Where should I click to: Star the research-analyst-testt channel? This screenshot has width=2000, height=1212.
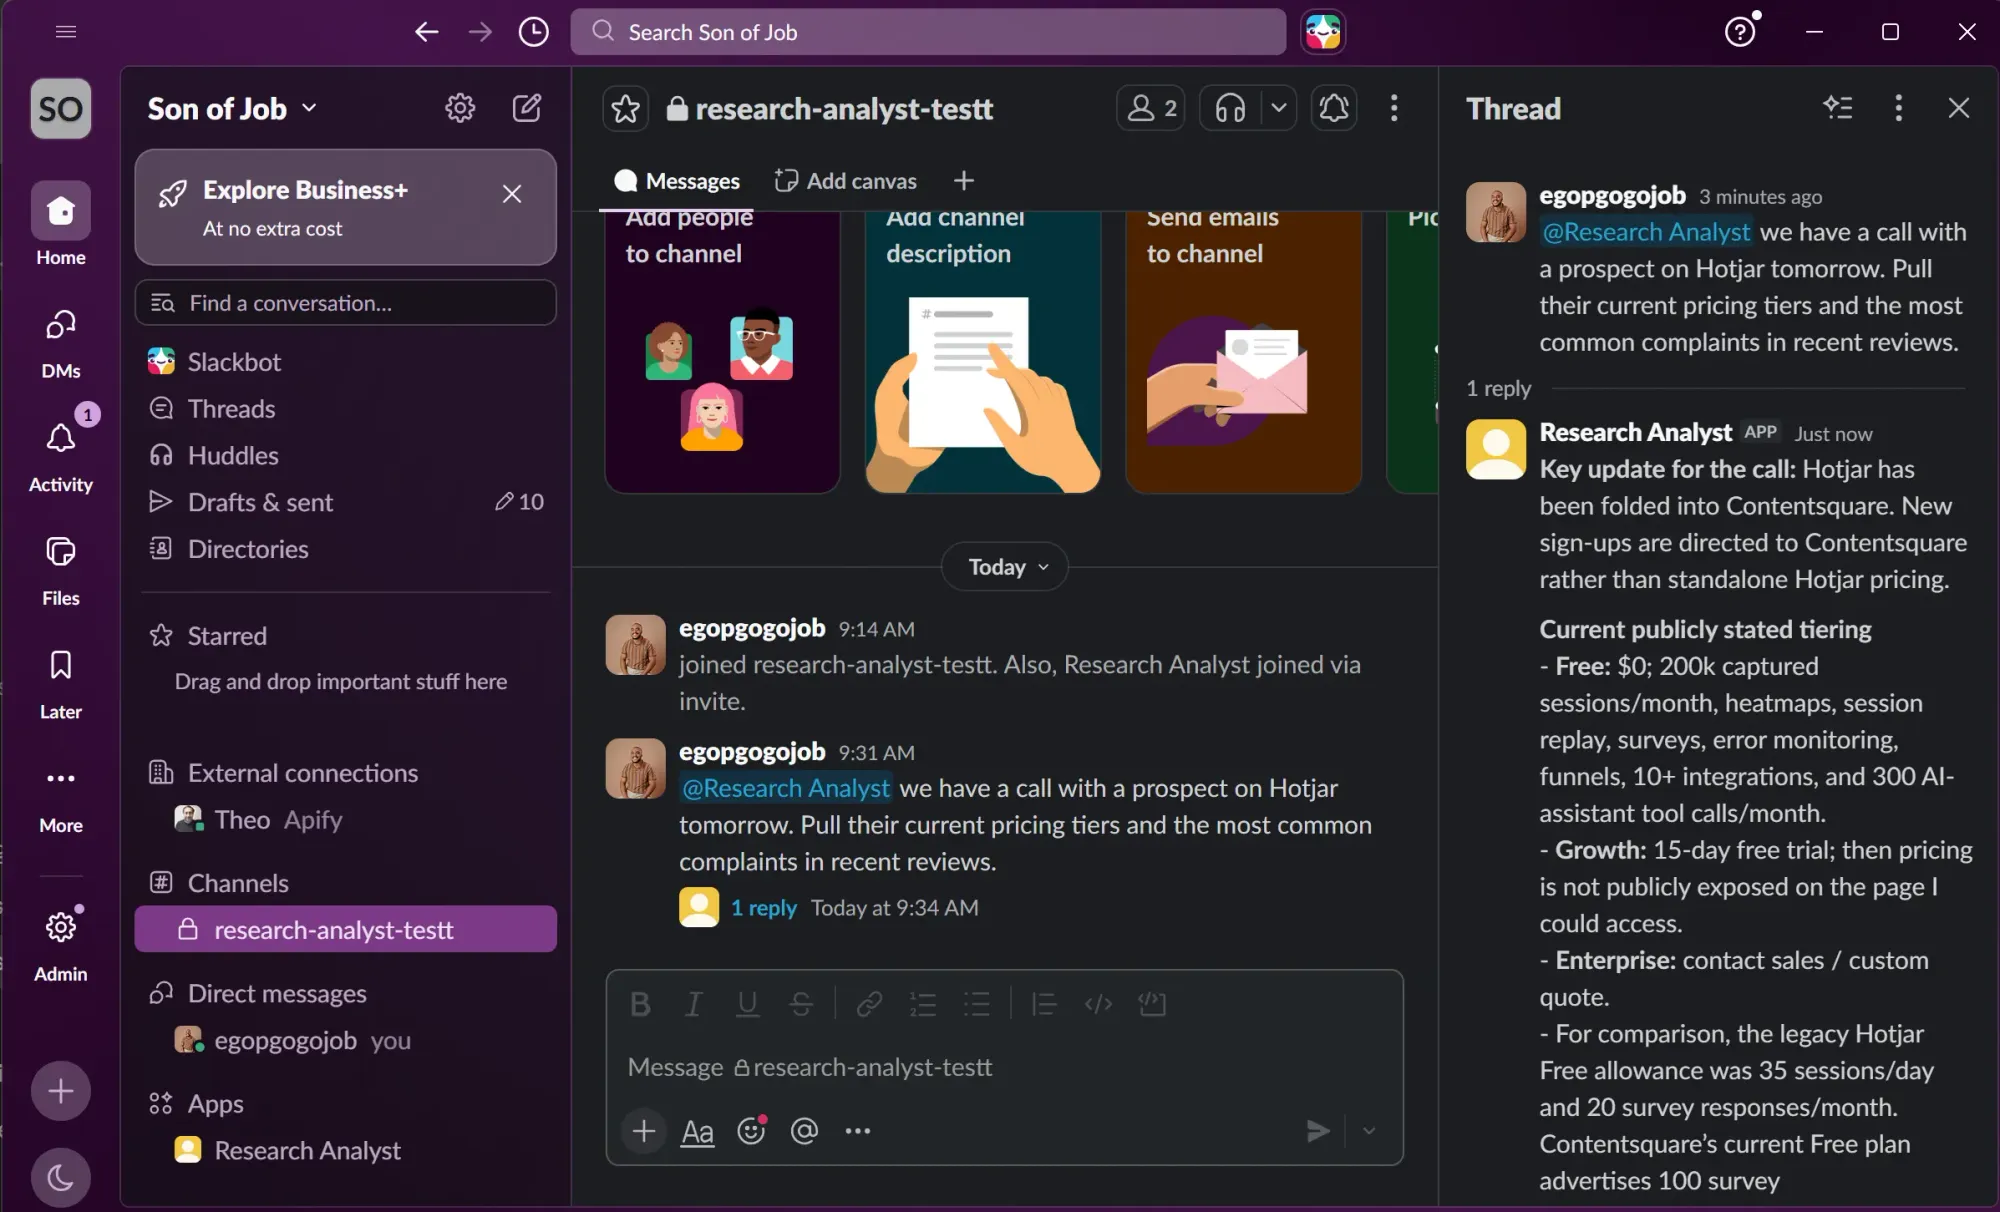626,108
